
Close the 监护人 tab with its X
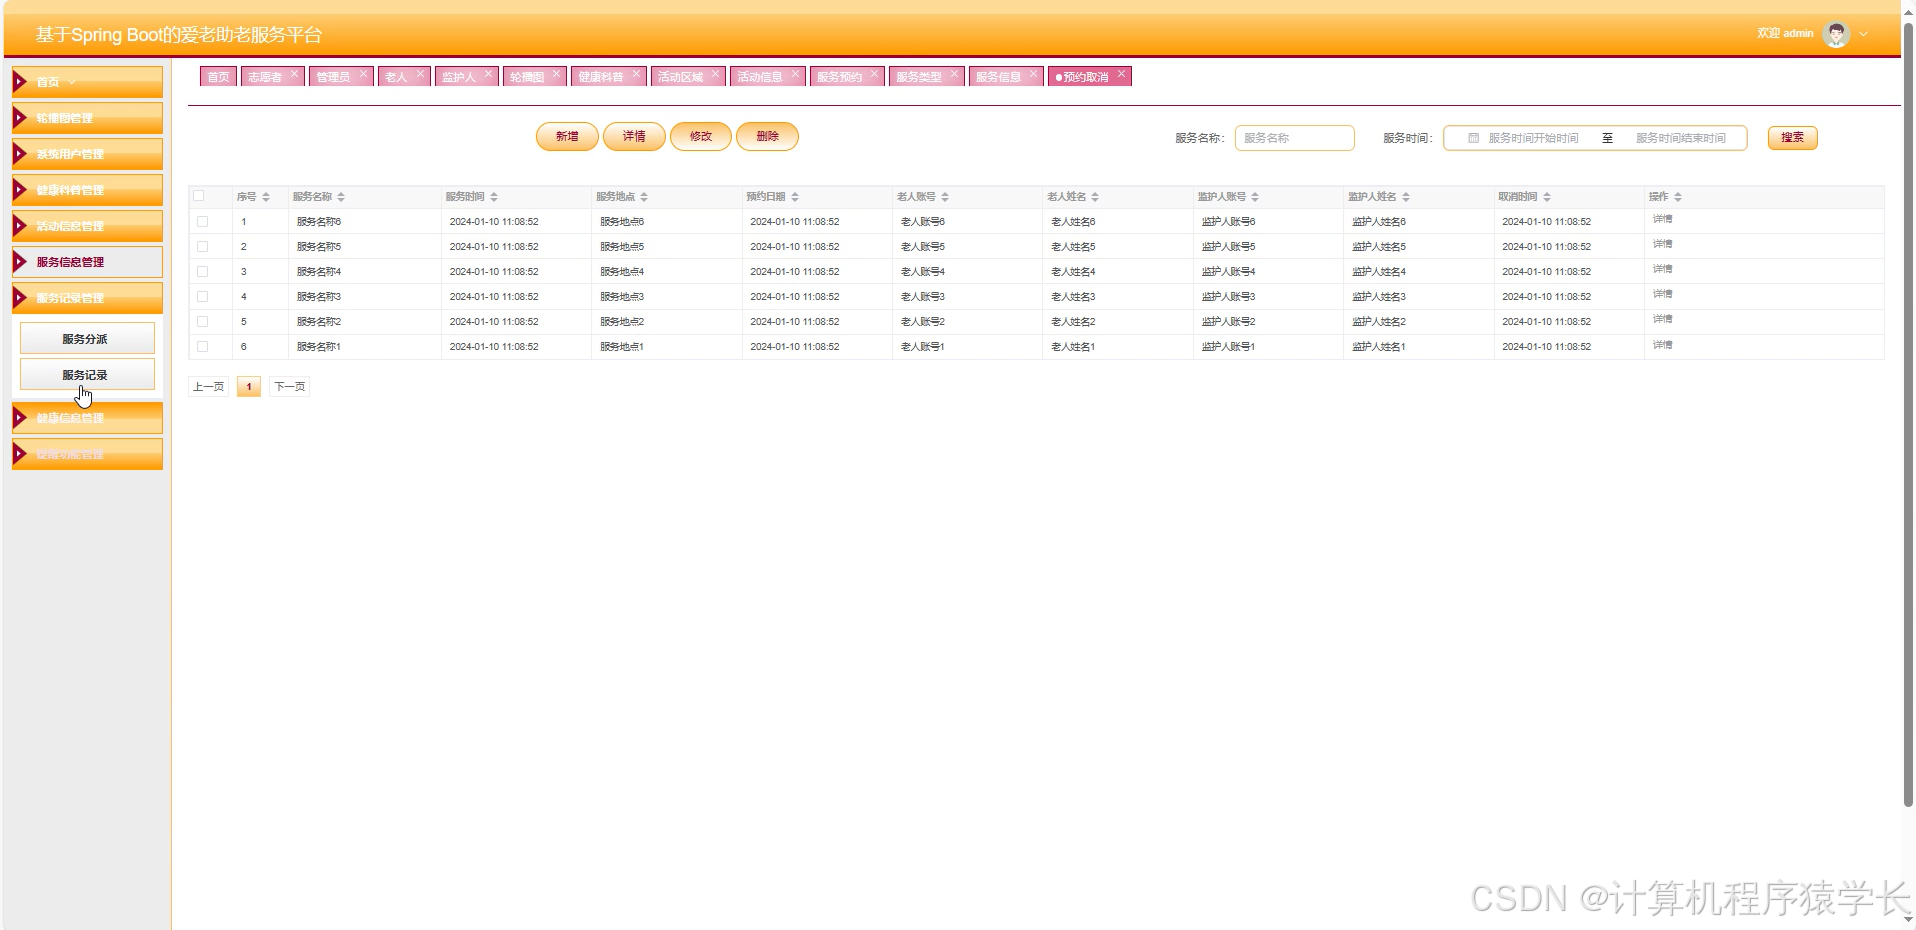[488, 74]
